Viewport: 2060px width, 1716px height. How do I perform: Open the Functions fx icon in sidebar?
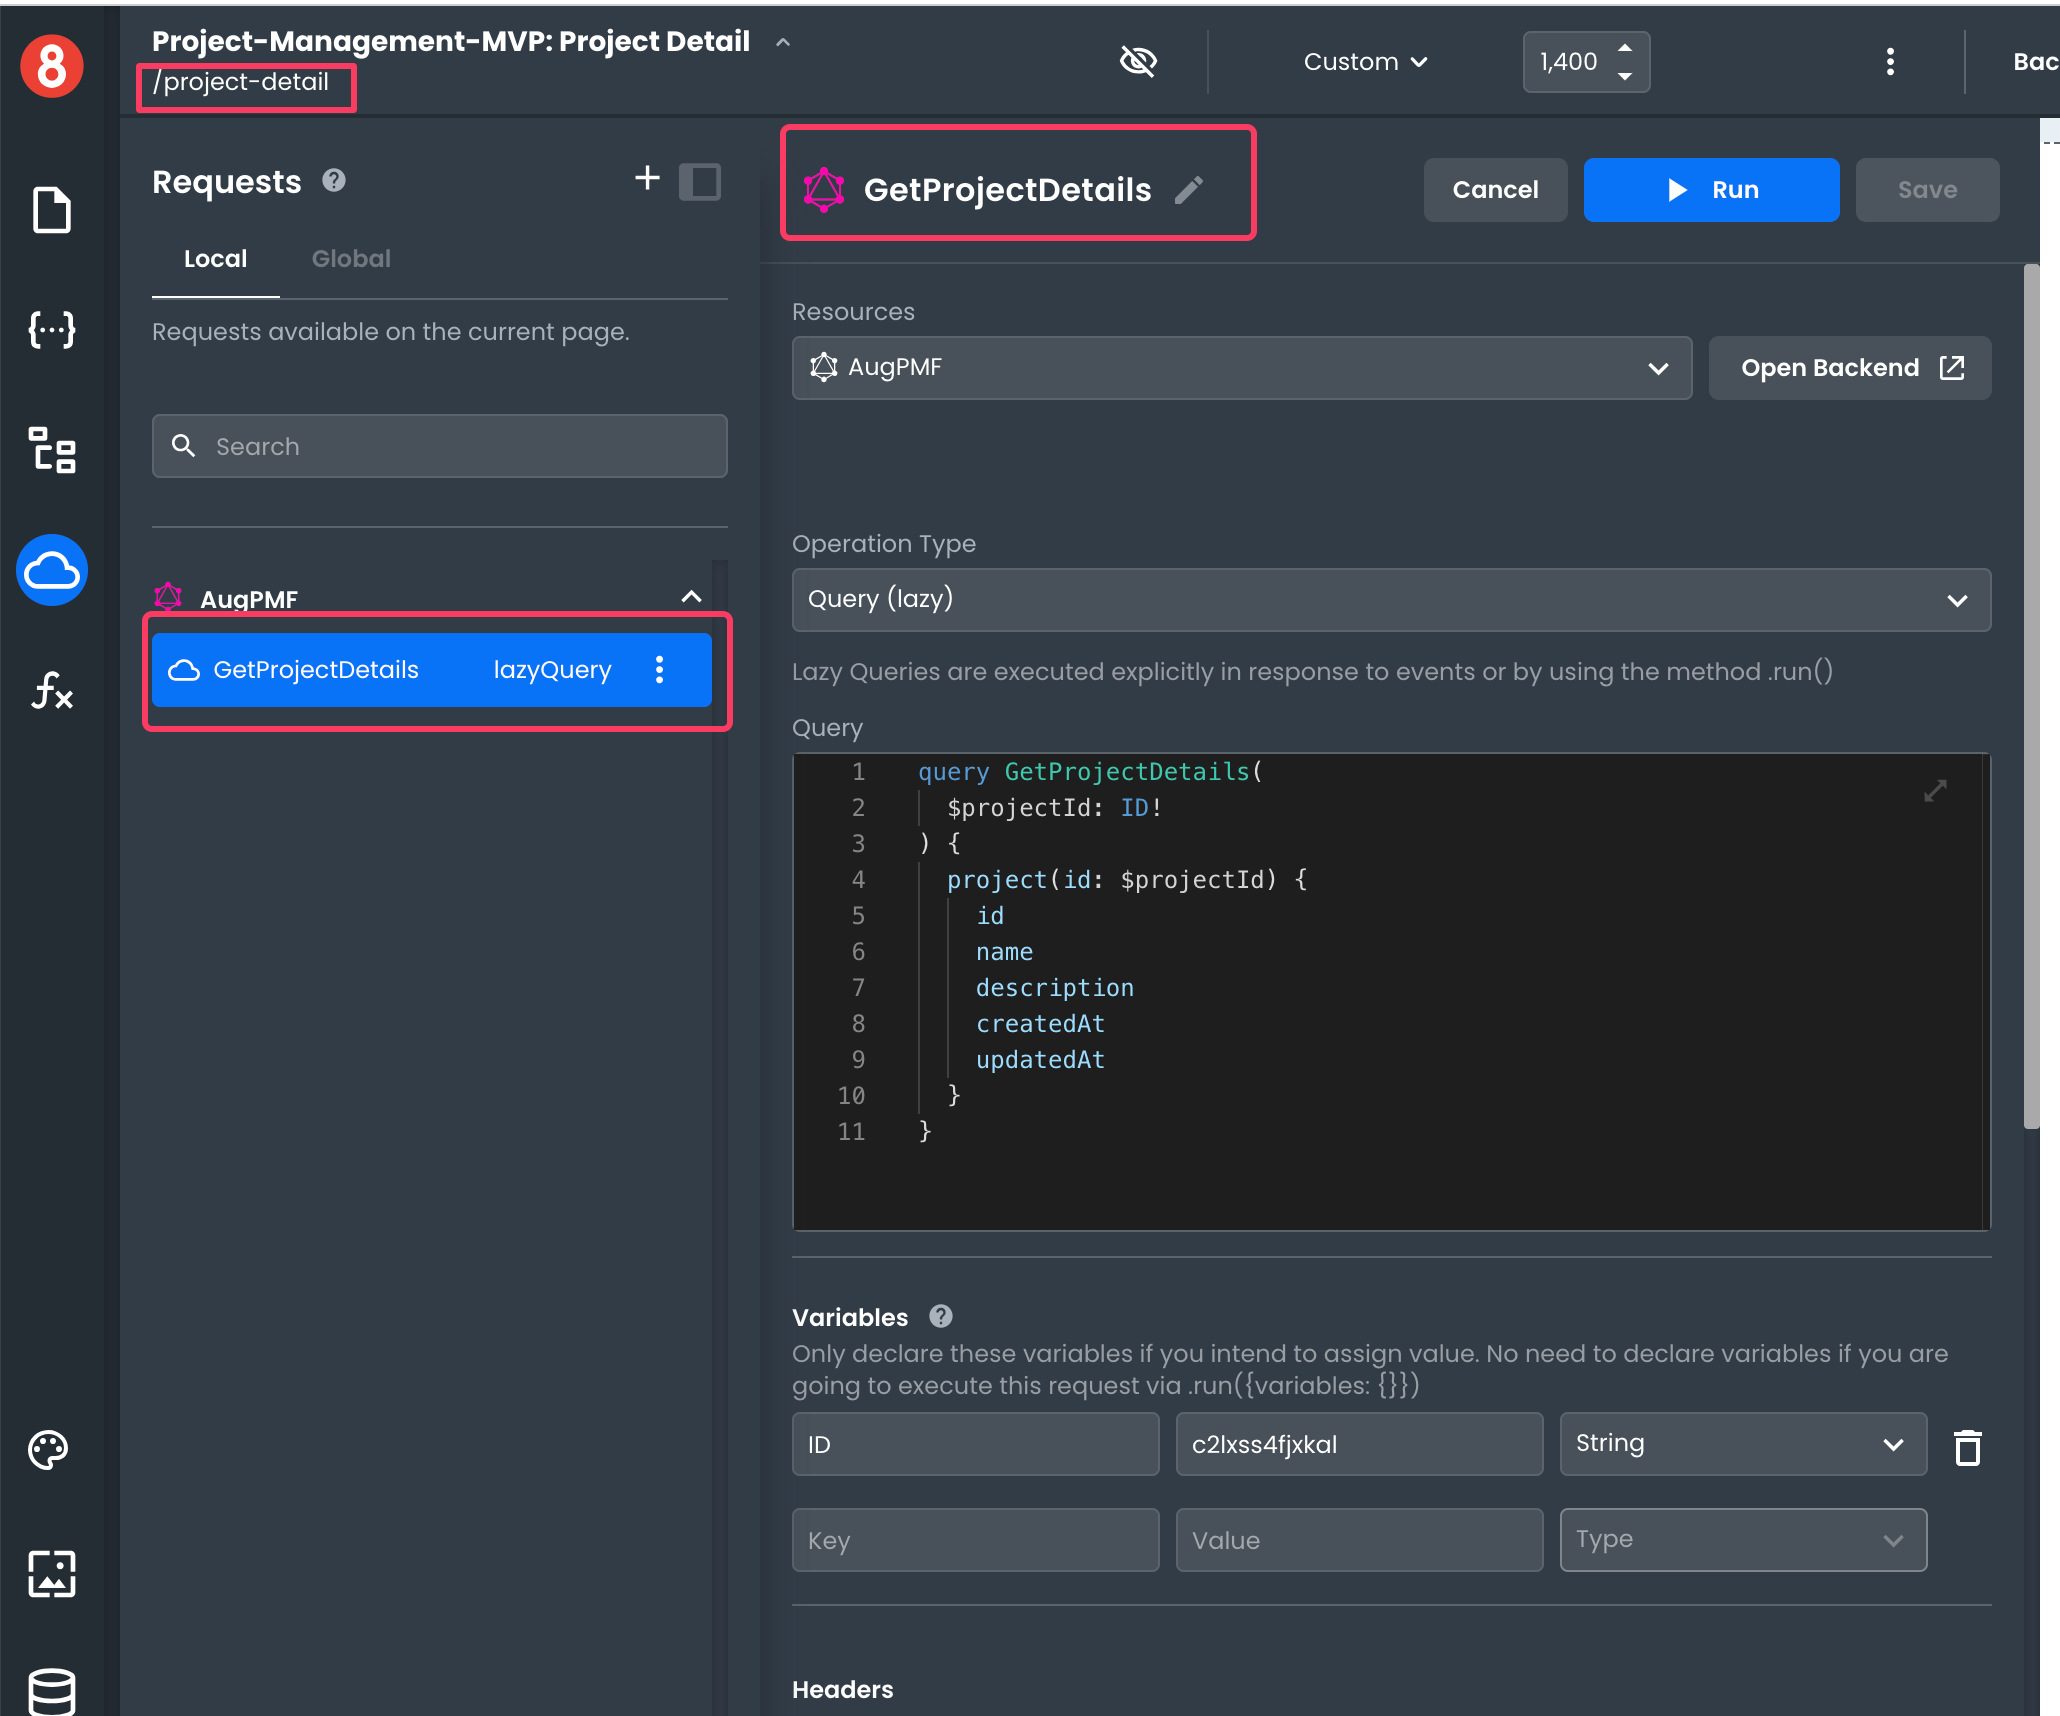(x=51, y=690)
